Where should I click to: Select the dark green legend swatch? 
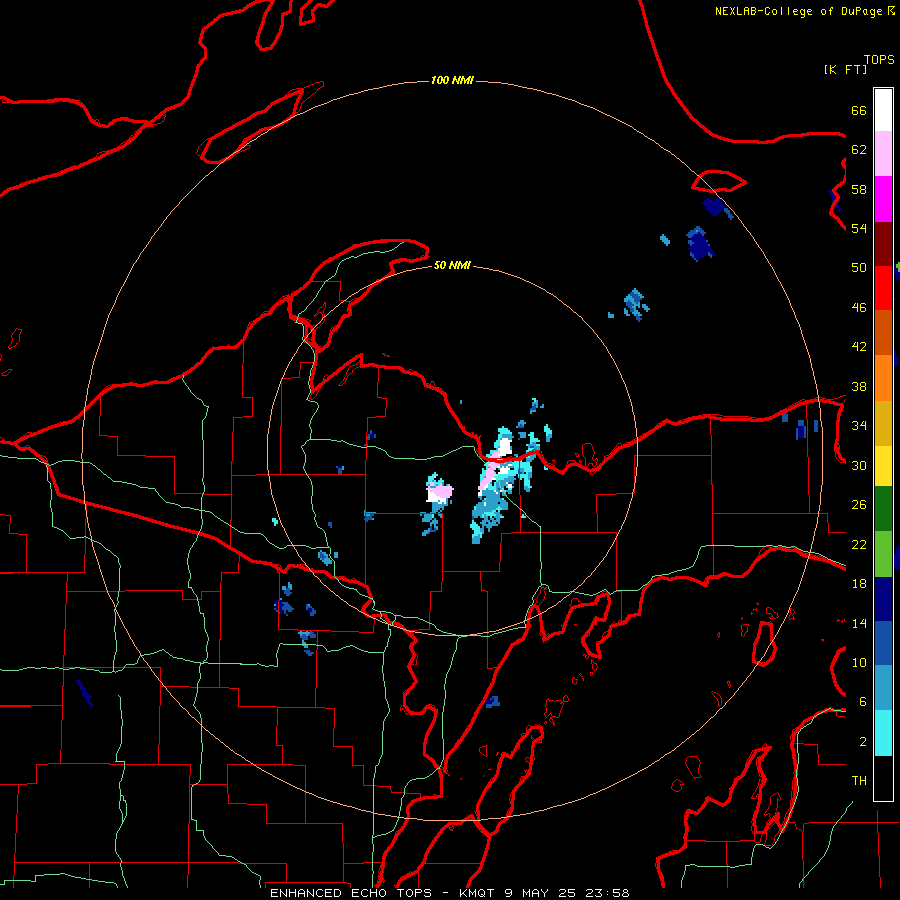tap(883, 509)
